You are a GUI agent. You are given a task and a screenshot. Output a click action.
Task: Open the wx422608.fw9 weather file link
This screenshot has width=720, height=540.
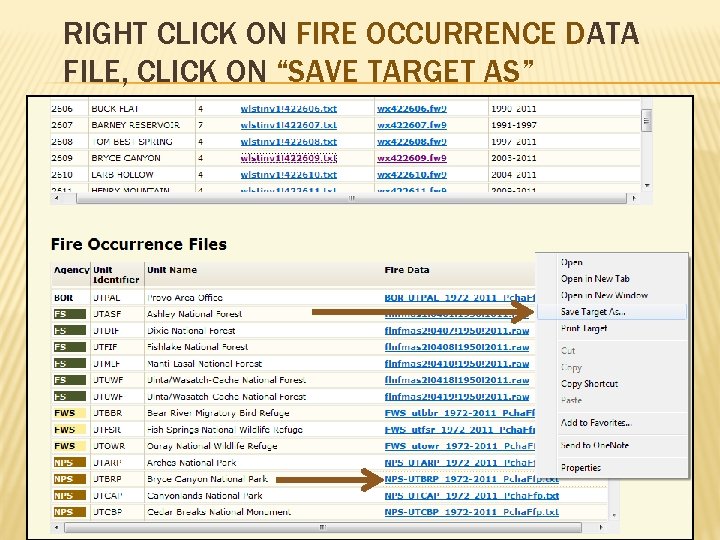pyautogui.click(x=411, y=141)
